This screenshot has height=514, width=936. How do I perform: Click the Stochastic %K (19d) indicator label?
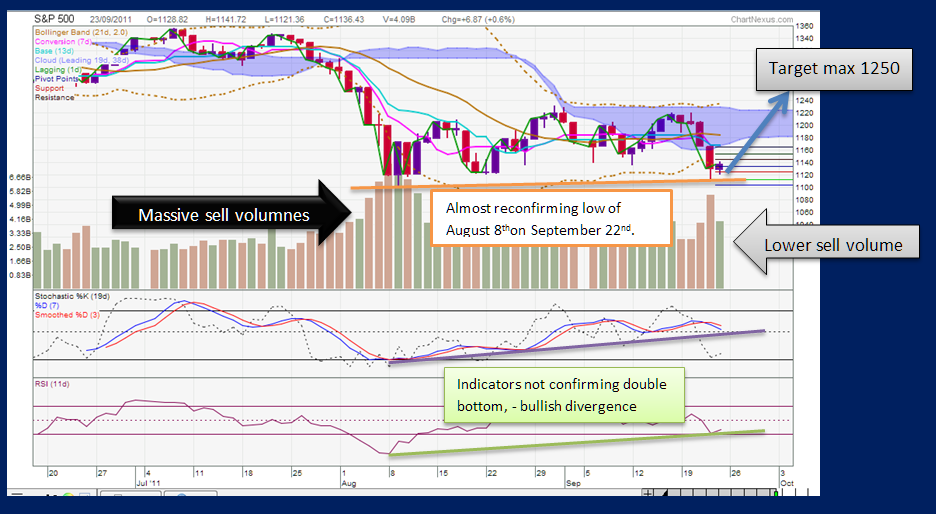(72, 296)
